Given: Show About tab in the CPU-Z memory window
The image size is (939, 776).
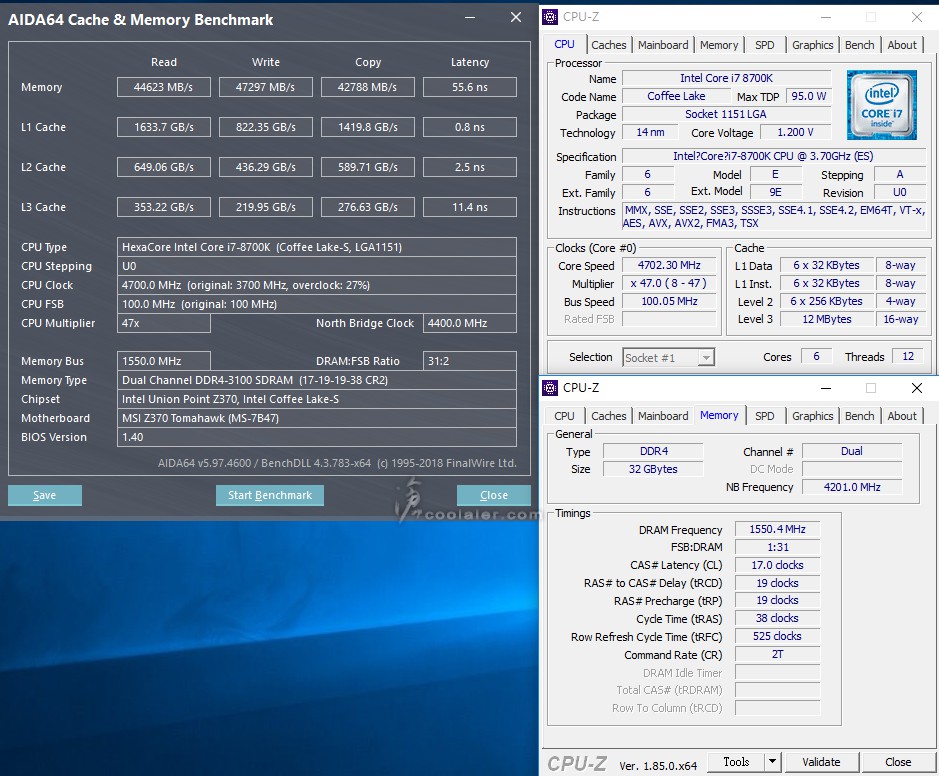Looking at the screenshot, I should point(902,416).
